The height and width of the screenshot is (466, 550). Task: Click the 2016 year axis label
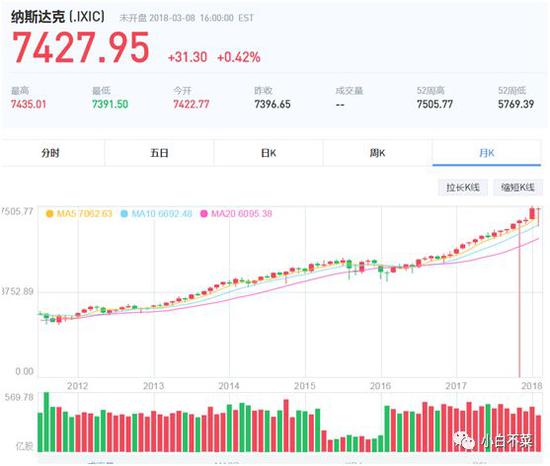click(381, 386)
